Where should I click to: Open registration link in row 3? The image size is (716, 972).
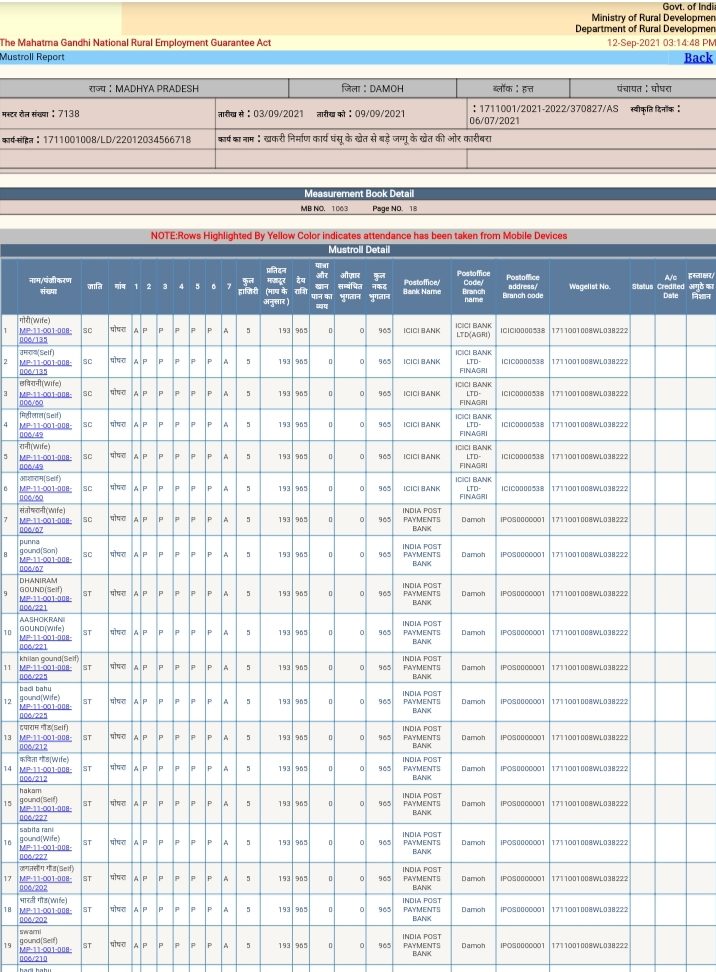click(x=45, y=399)
